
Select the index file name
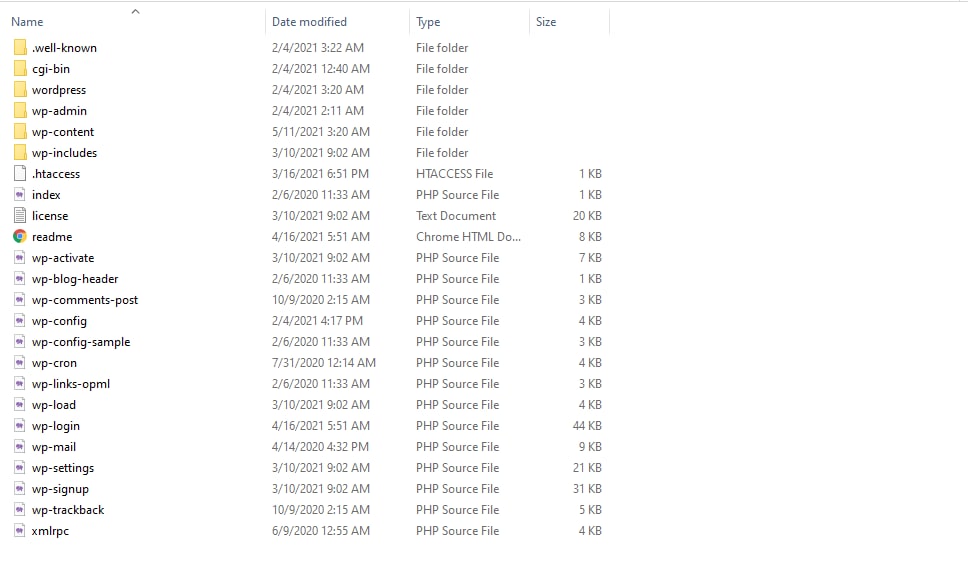46,195
